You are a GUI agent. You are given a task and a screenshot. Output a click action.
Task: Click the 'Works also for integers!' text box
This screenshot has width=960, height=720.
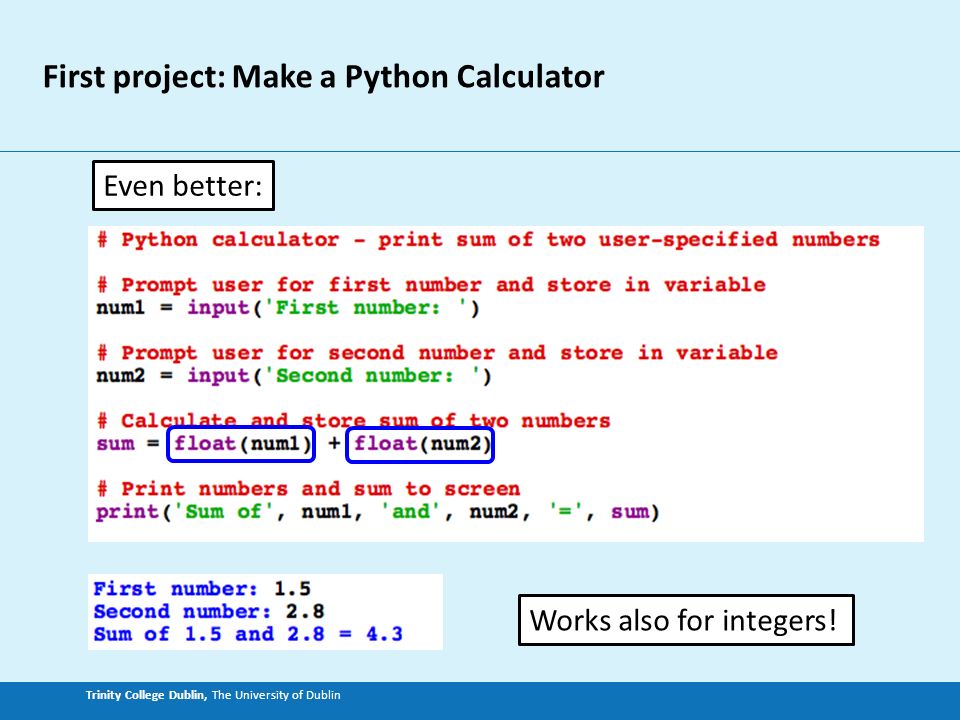pyautogui.click(x=686, y=620)
